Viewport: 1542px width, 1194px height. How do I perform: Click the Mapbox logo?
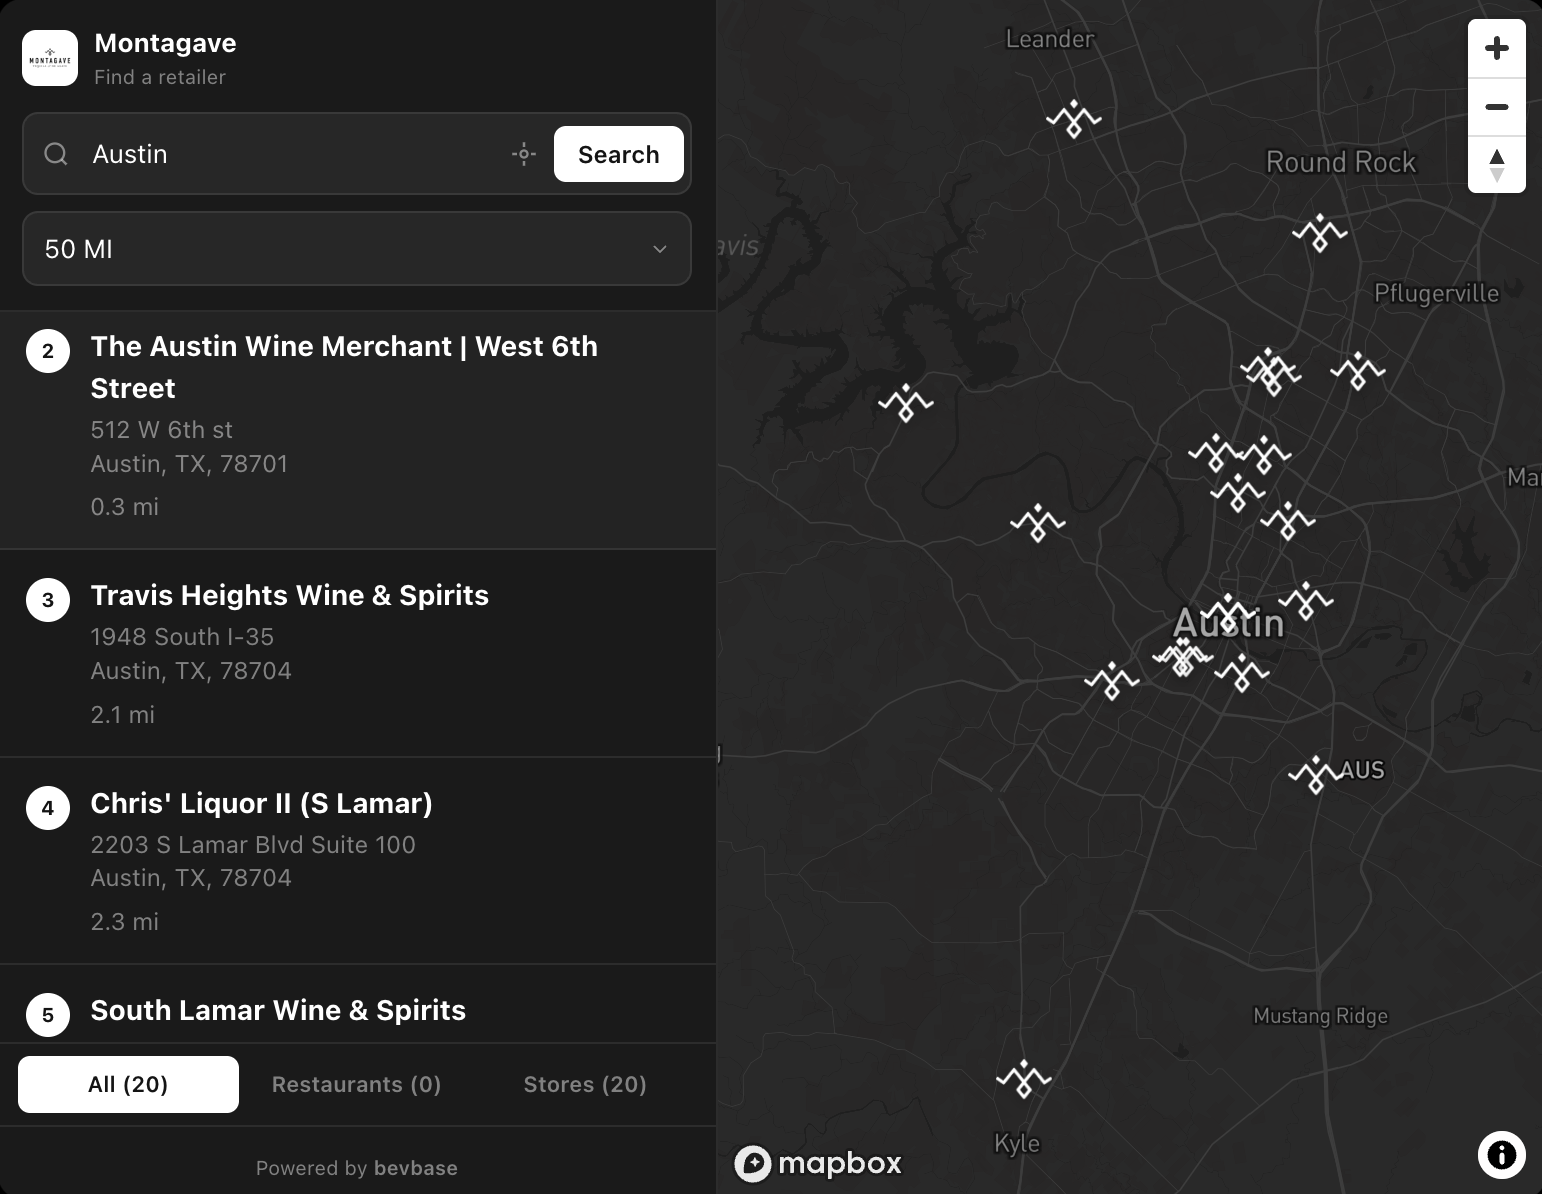pos(818,1163)
